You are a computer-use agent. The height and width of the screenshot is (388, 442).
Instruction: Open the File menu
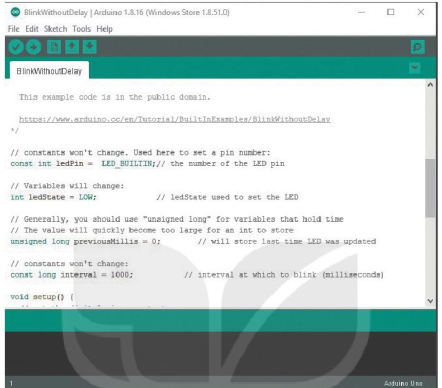tap(14, 29)
